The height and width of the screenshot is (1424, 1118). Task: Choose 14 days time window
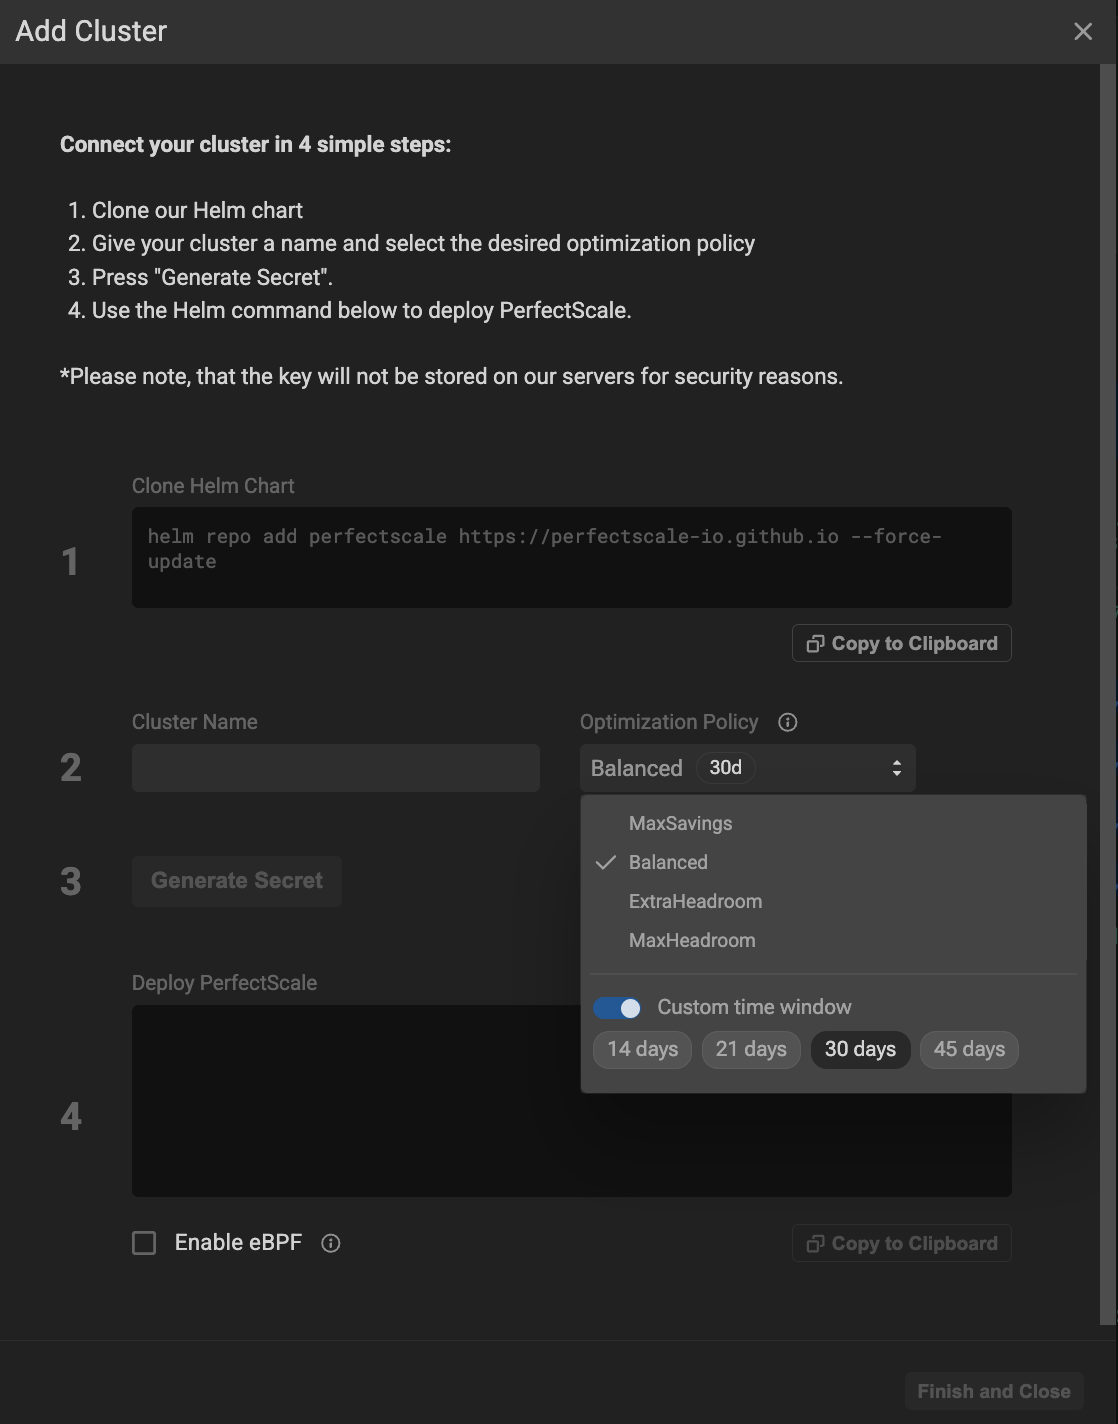[x=642, y=1049]
